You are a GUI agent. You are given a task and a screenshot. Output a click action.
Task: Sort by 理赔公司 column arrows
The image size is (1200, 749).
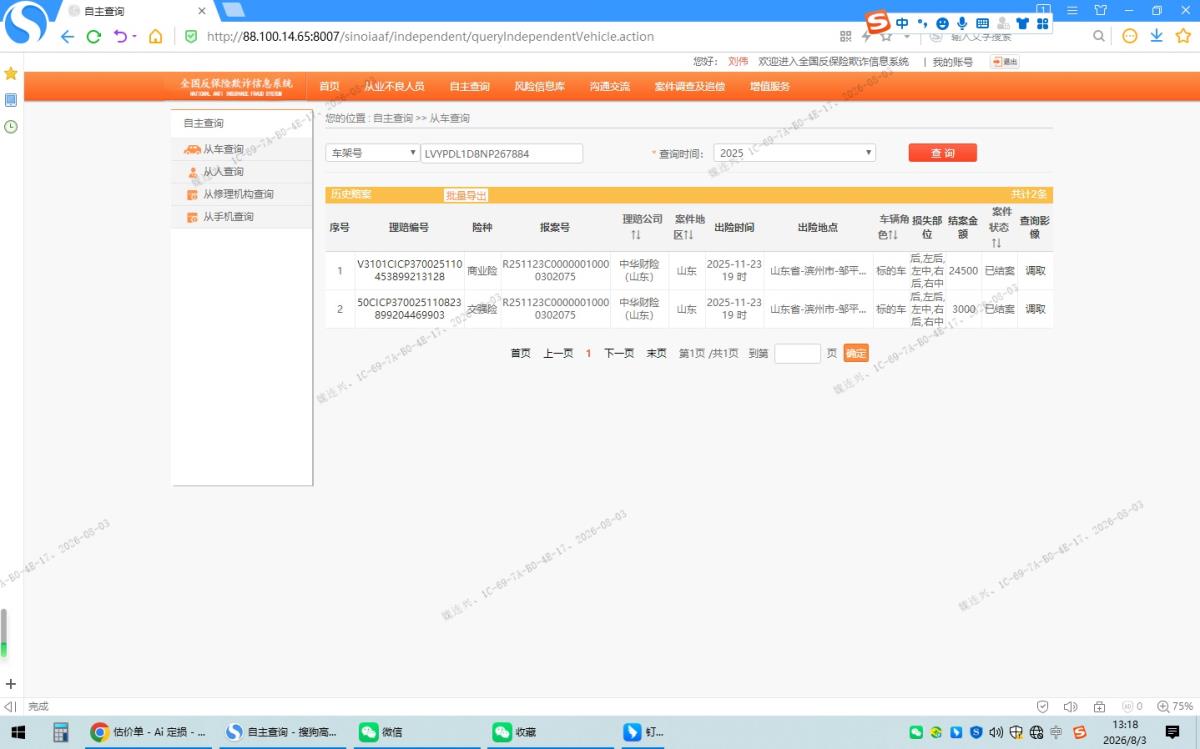[635, 235]
